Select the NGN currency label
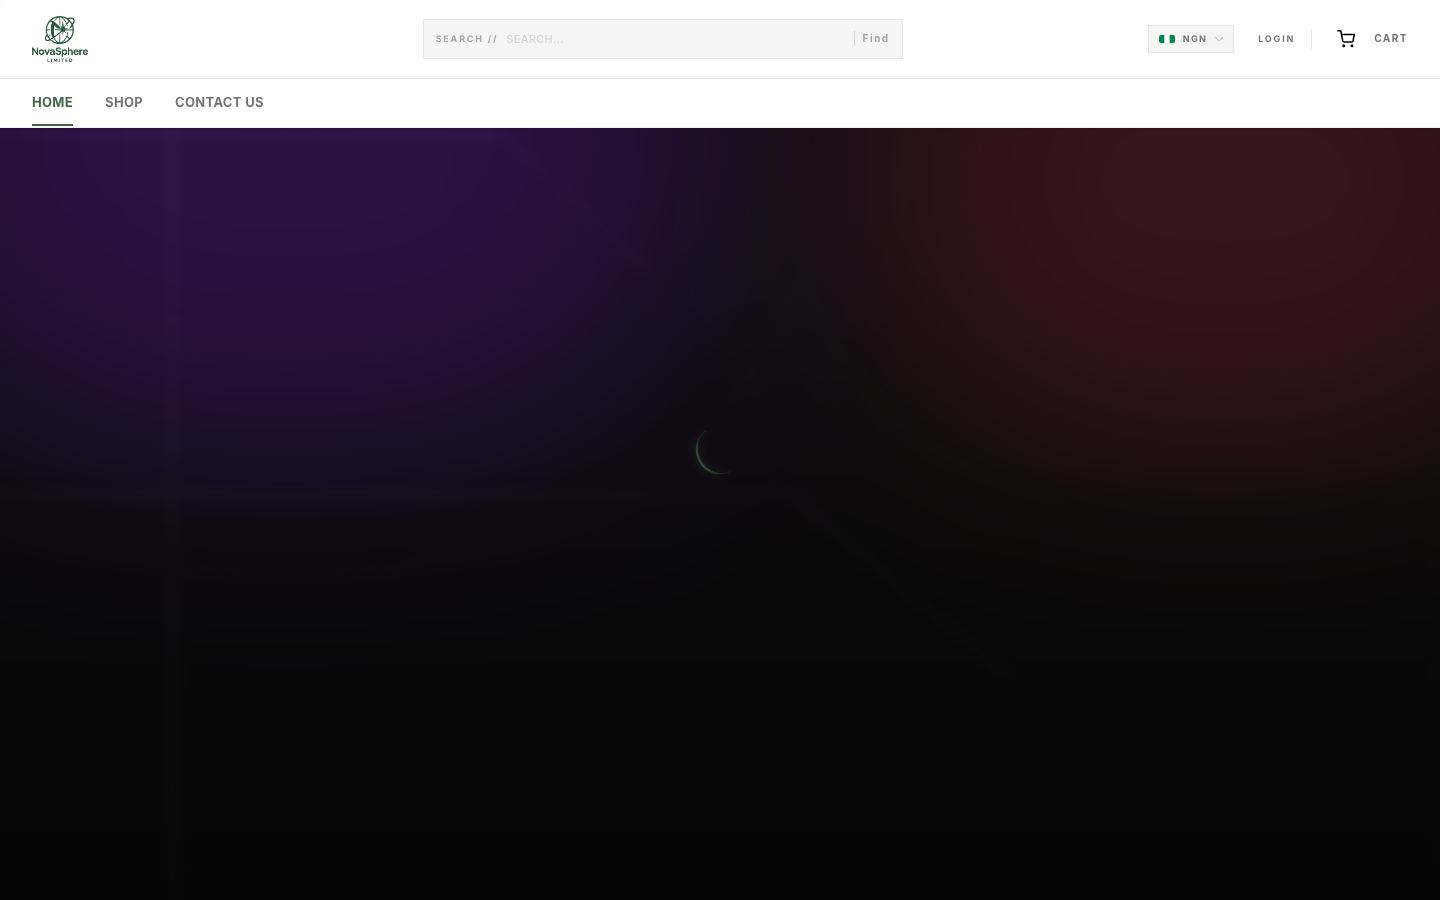The height and width of the screenshot is (900, 1440). tap(1194, 39)
